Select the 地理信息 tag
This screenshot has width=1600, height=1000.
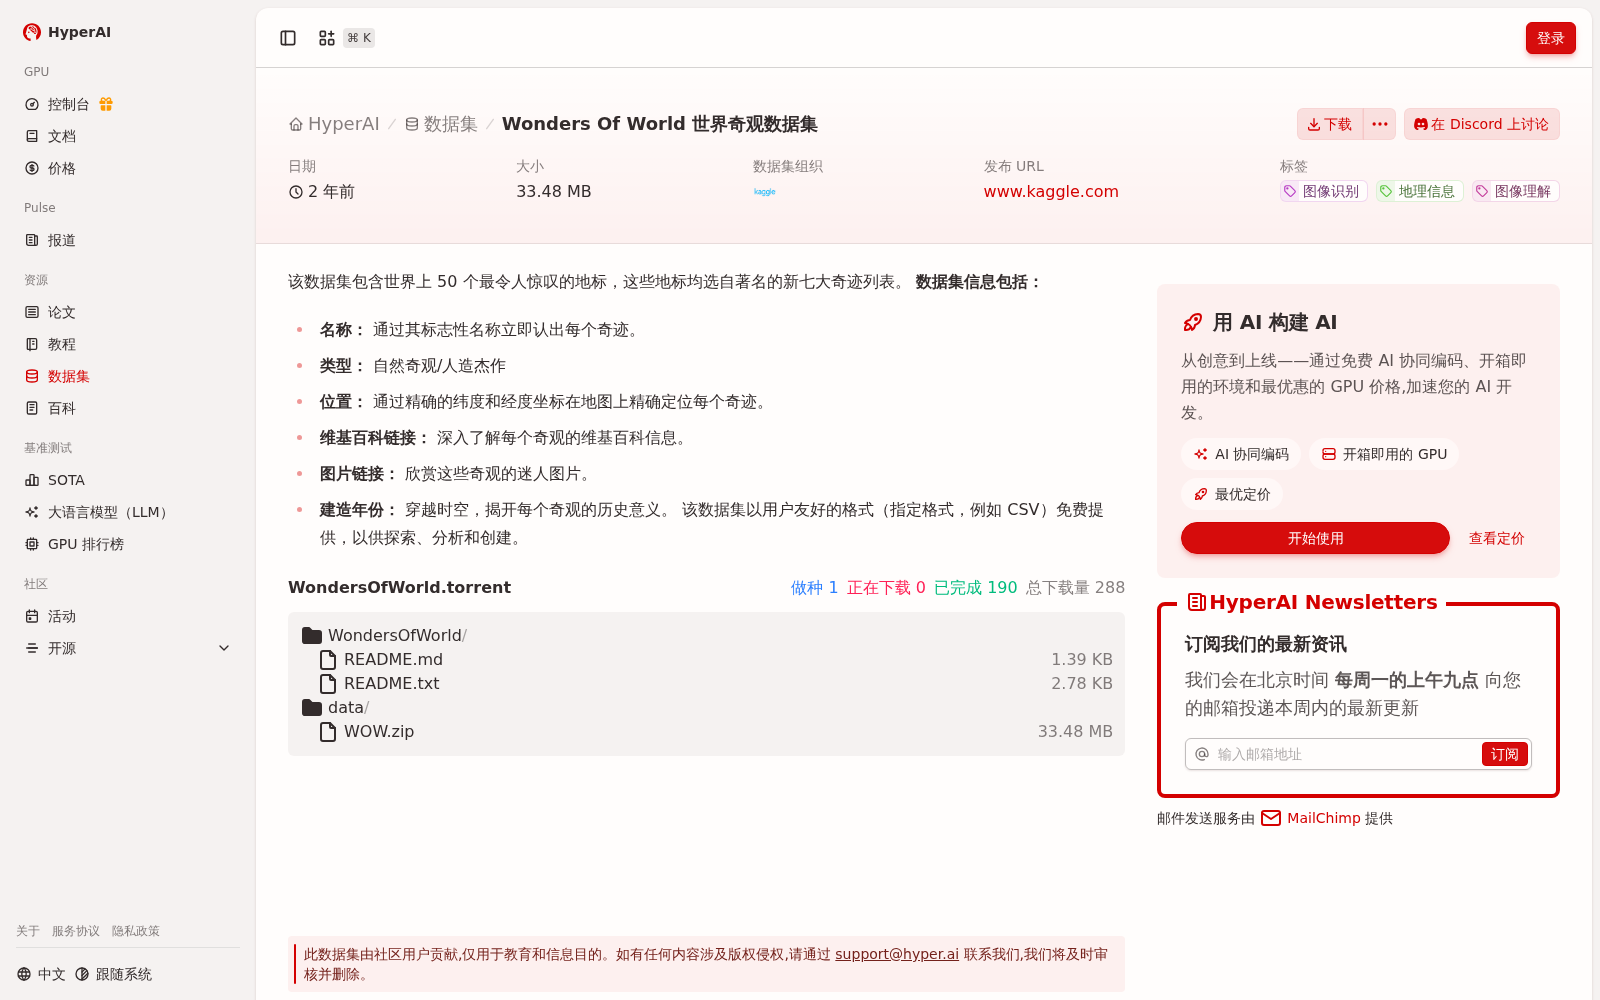(x=1419, y=191)
